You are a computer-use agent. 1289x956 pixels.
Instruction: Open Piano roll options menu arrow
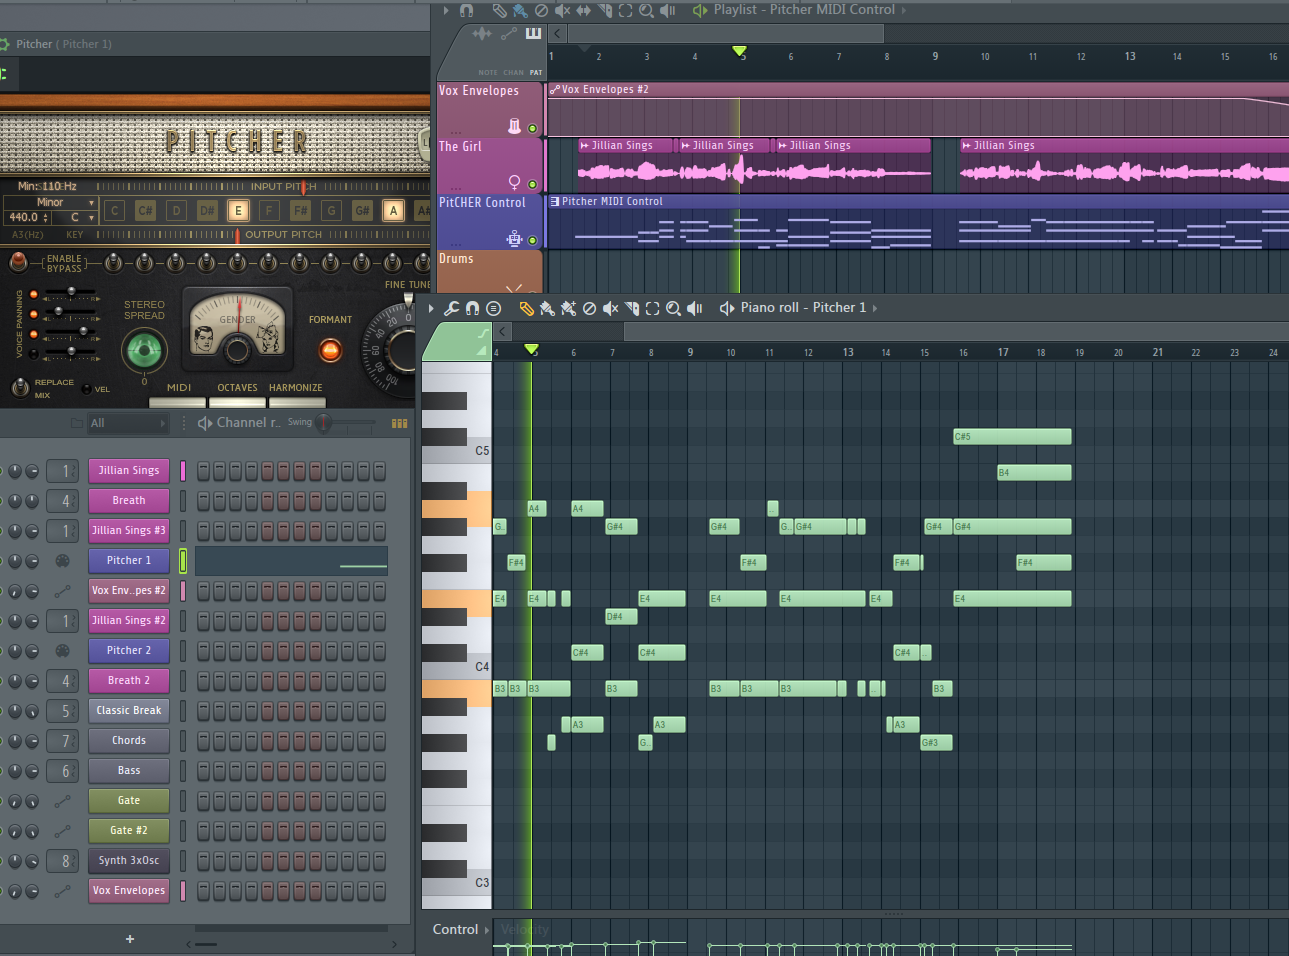coord(432,308)
